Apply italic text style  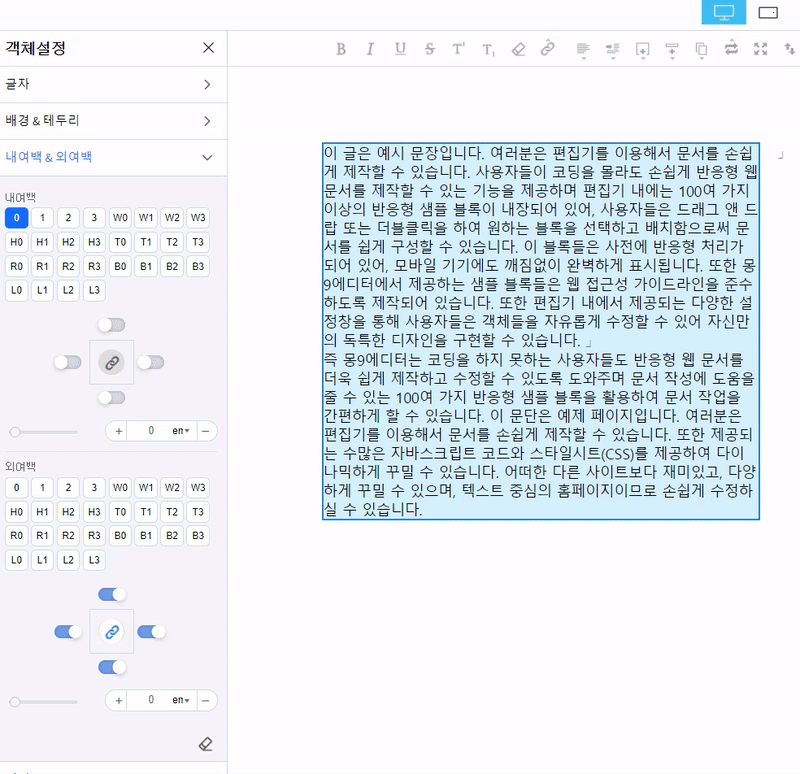pos(370,48)
